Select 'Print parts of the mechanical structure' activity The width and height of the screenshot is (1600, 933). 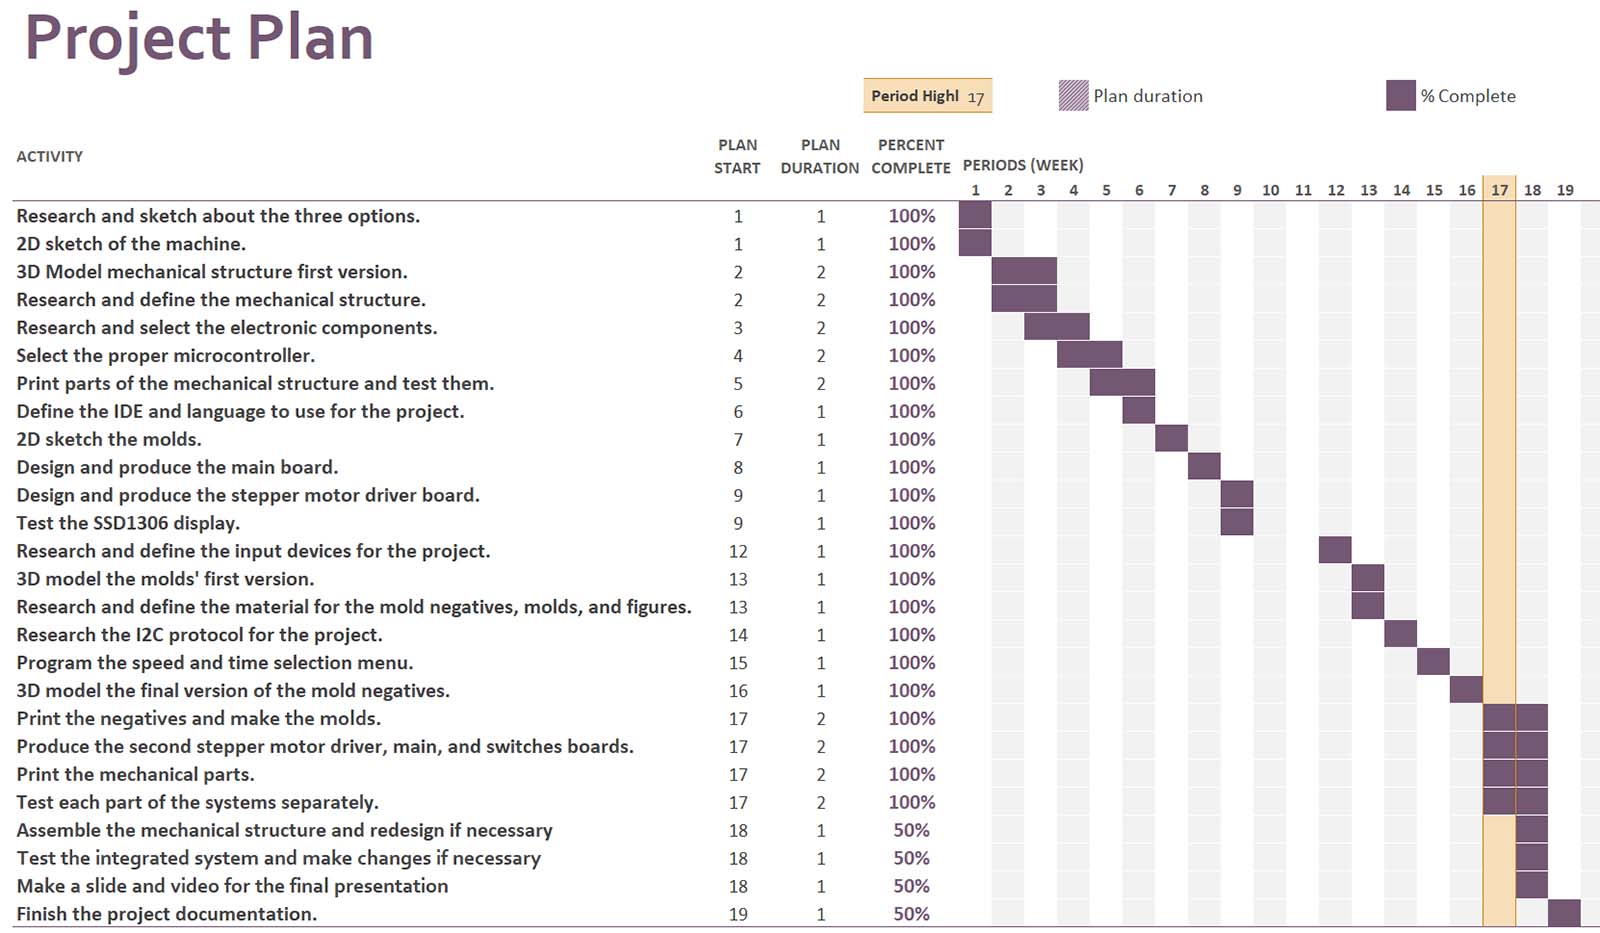point(255,384)
